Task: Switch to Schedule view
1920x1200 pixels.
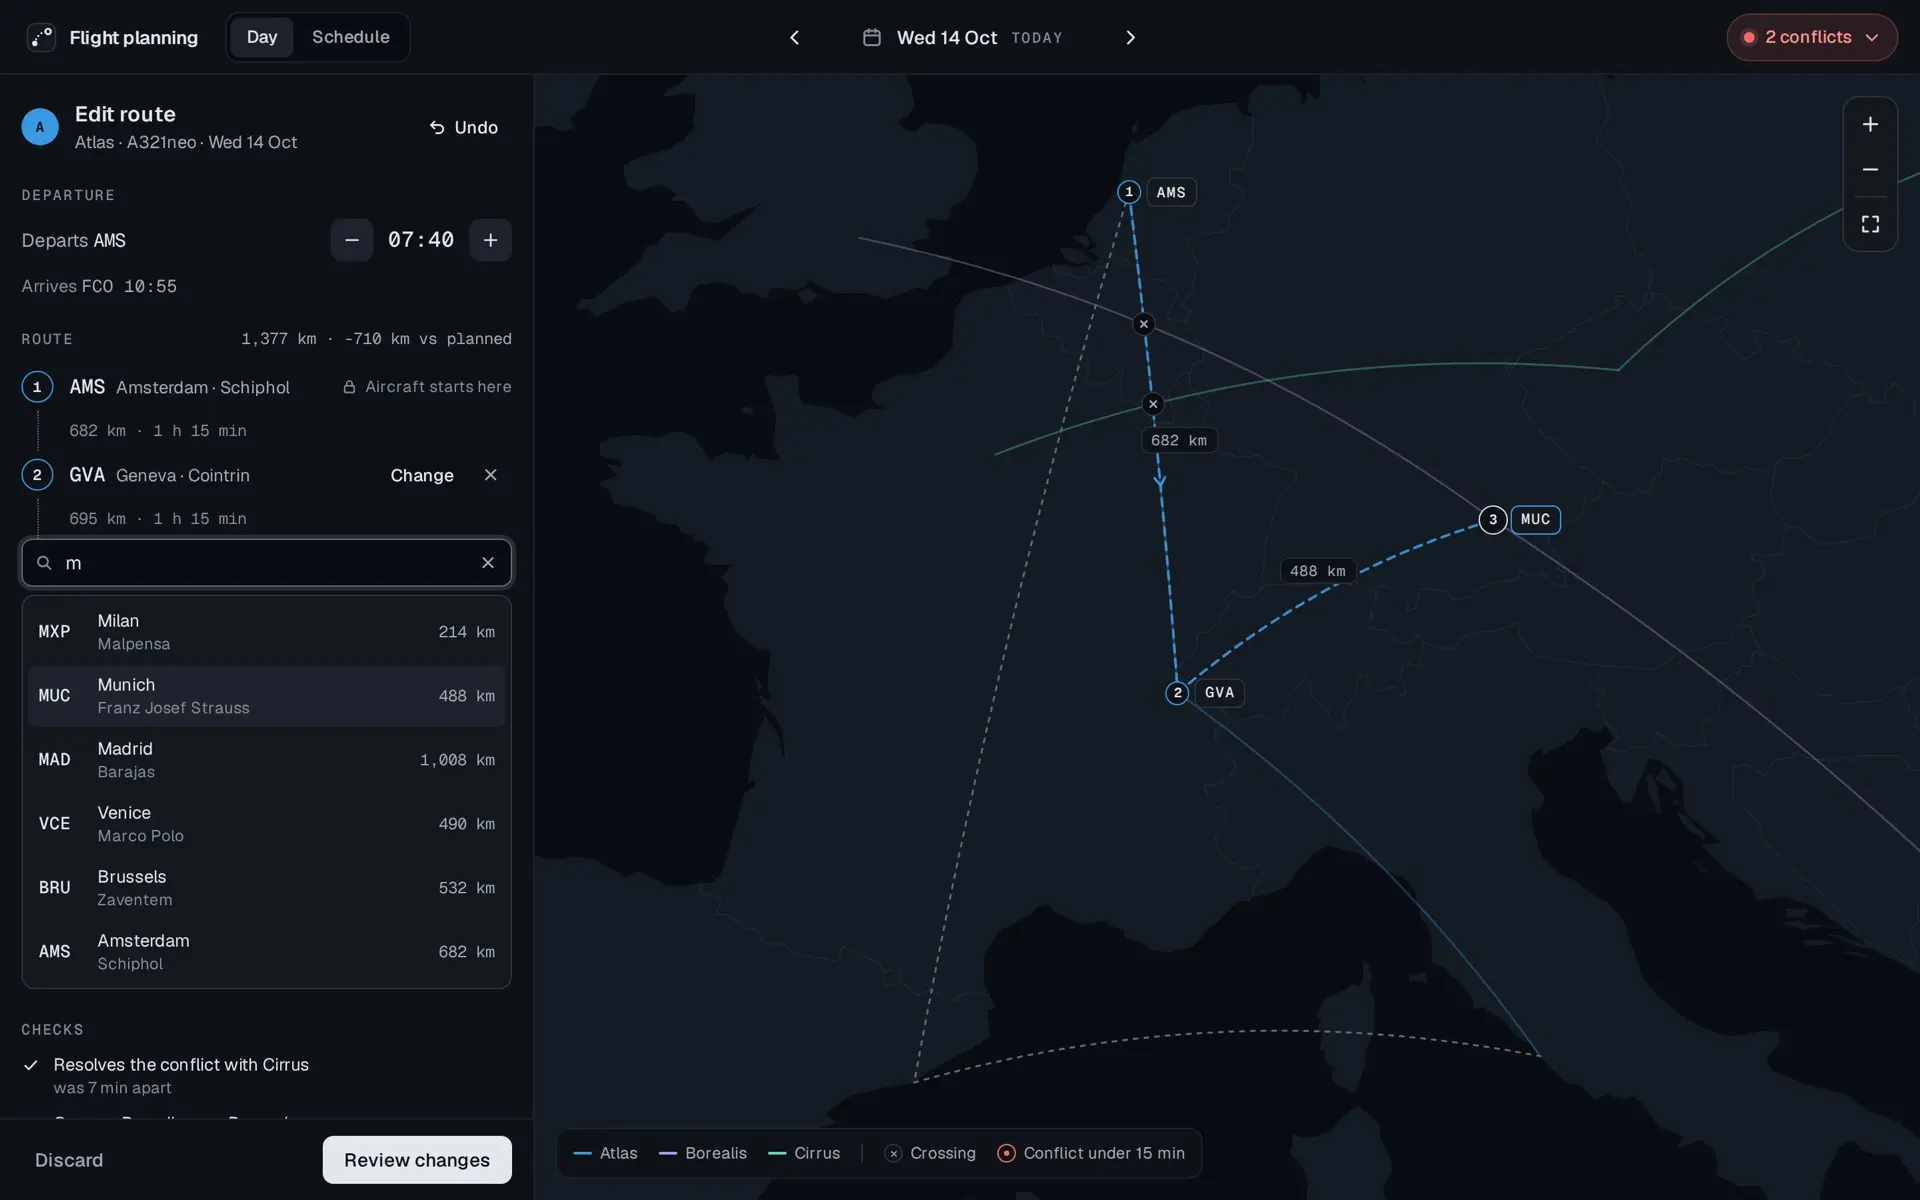Action: [x=351, y=37]
